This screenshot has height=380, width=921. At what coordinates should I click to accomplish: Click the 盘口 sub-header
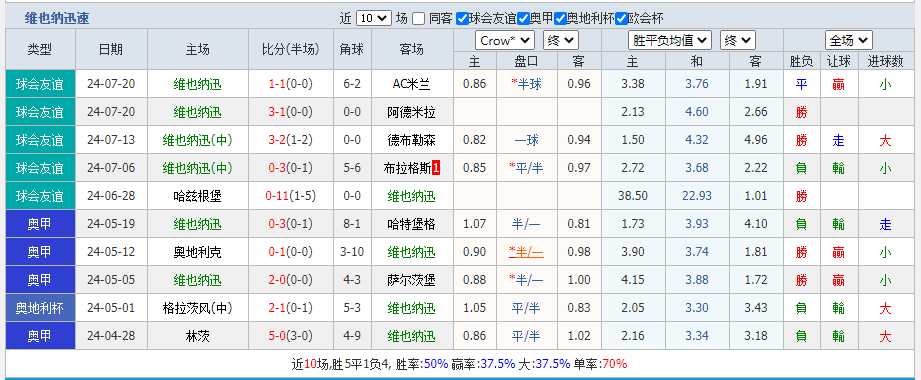click(x=526, y=61)
